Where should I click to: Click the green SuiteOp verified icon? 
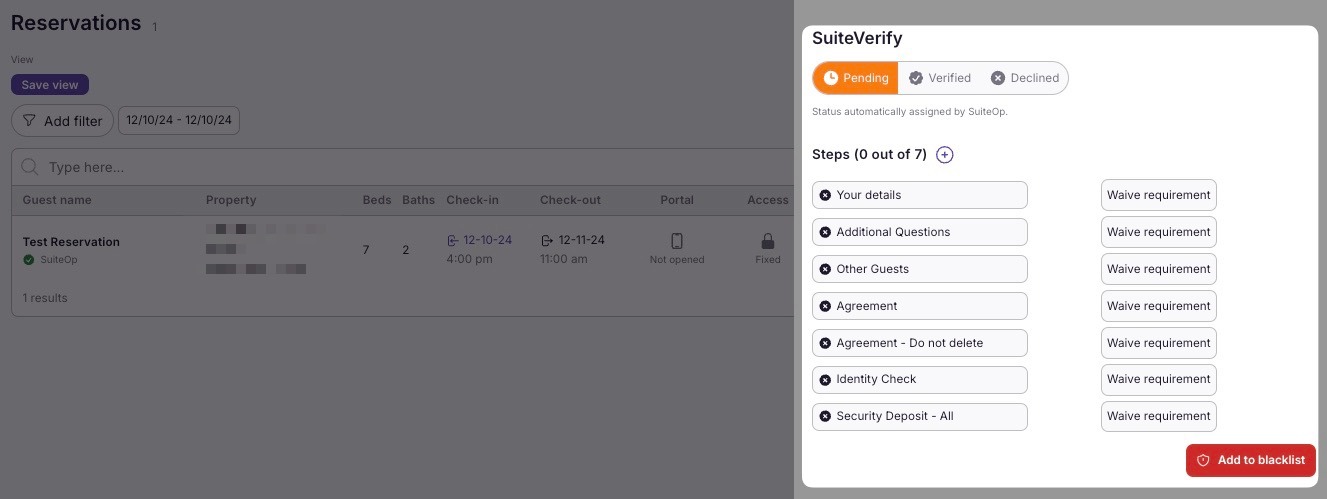pyautogui.click(x=29, y=260)
